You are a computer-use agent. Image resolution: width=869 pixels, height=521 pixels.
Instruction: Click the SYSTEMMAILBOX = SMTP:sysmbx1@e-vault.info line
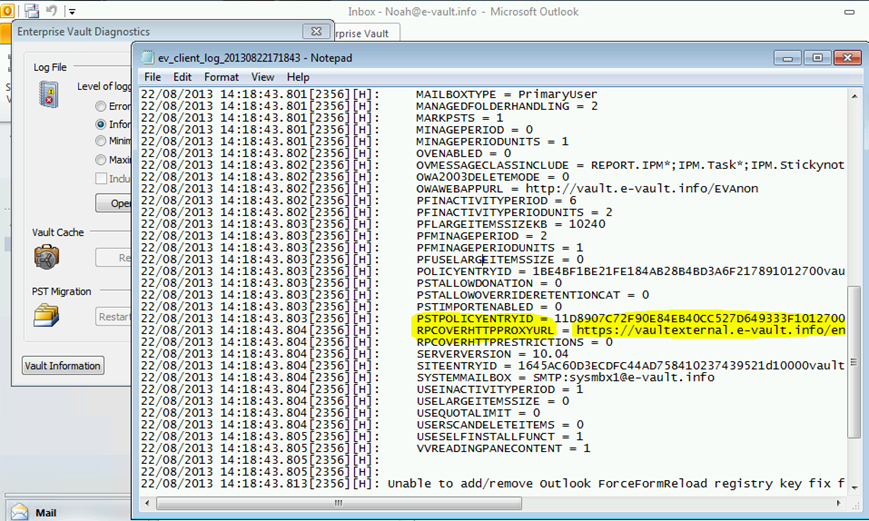565,377
